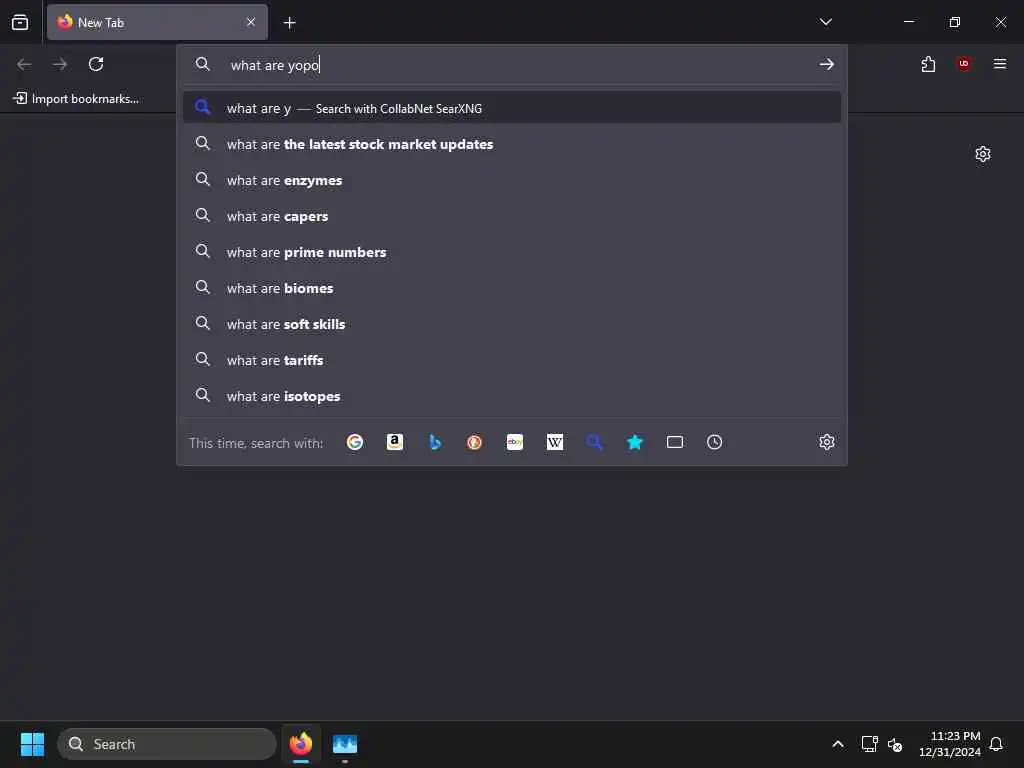Choose suggestion 'what are isotopes'
Screen dimensions: 1024x768
click(x=512, y=396)
